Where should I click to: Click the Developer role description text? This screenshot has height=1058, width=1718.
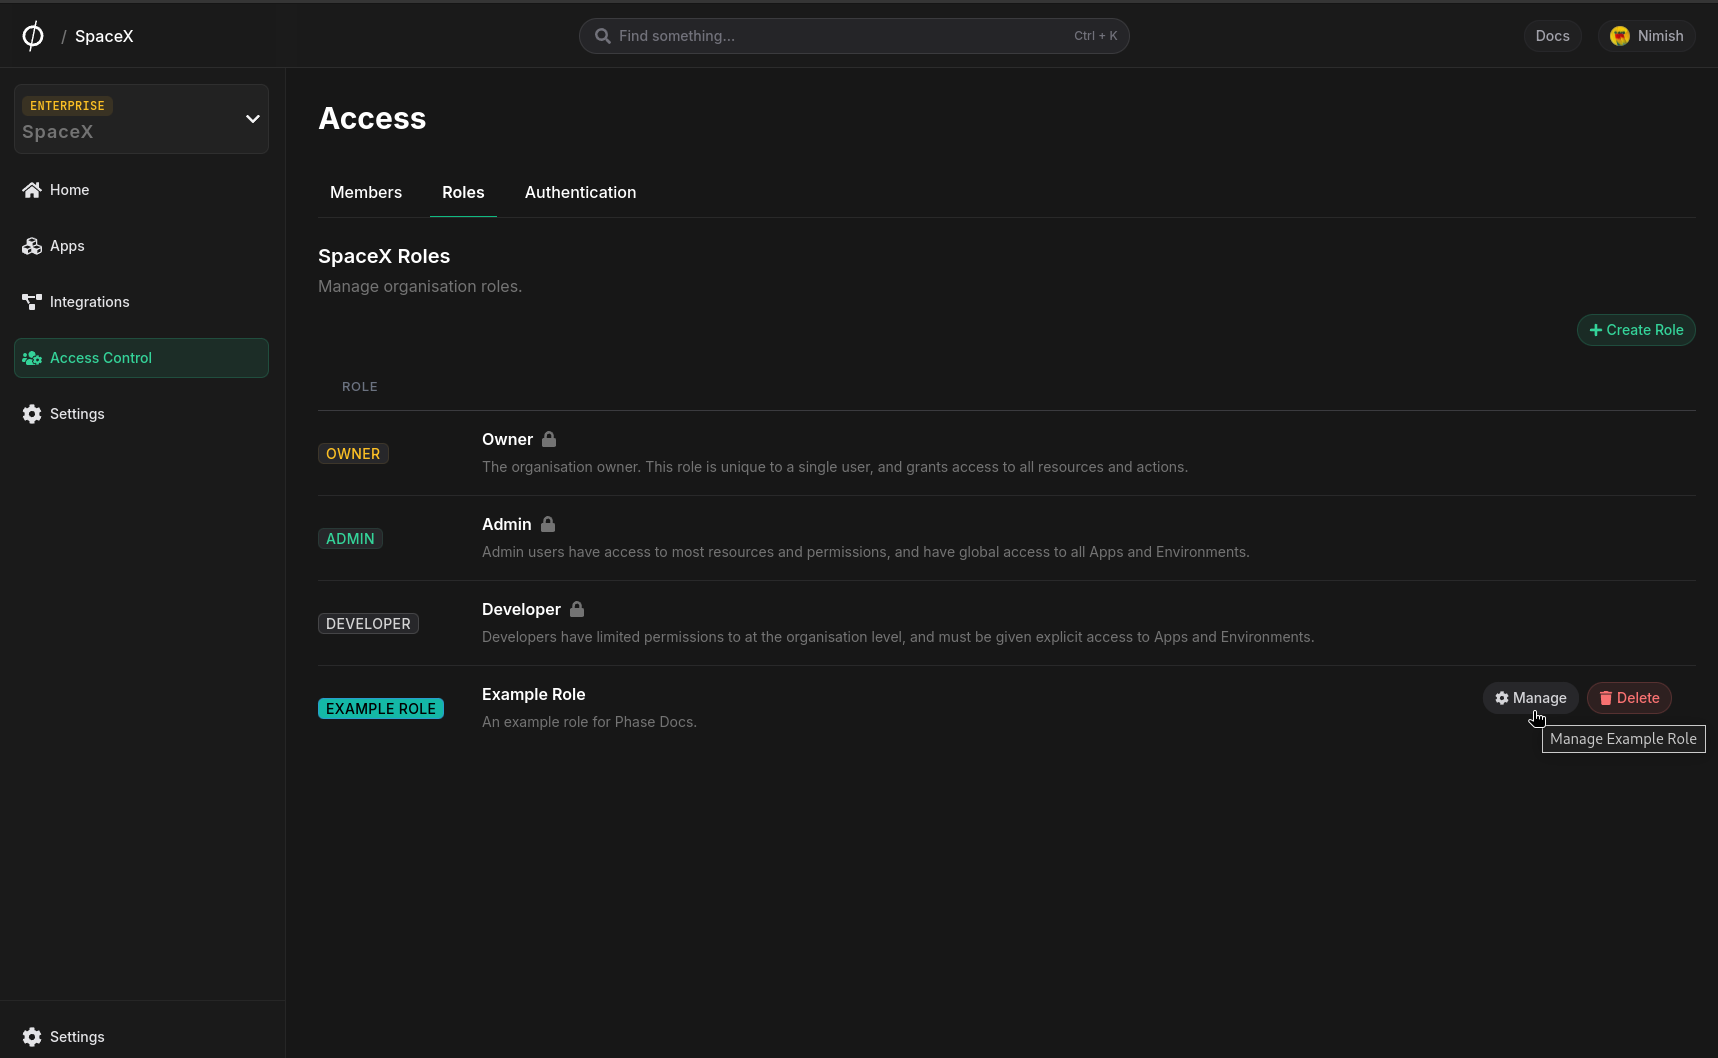pos(898,637)
